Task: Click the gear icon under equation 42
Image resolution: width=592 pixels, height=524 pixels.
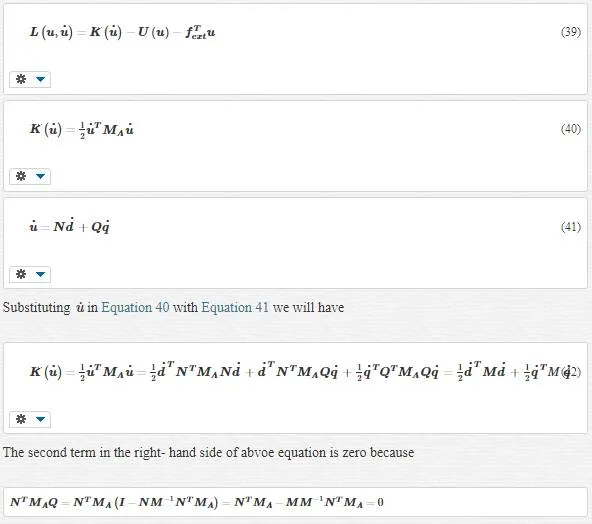Action: pyautogui.click(x=21, y=419)
